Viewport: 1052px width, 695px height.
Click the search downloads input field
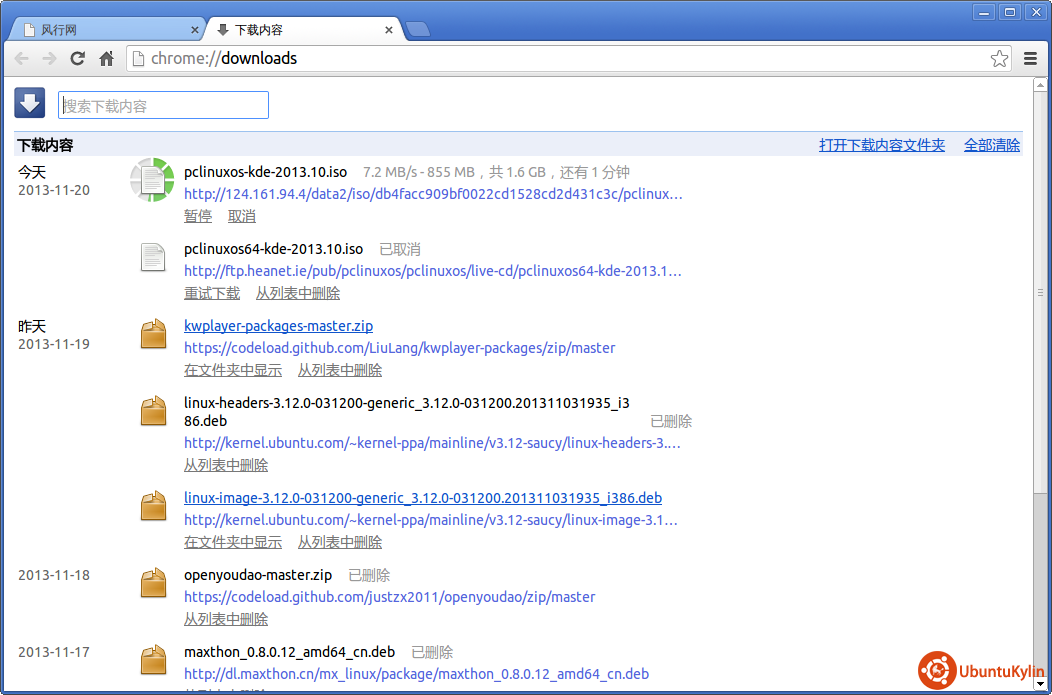pyautogui.click(x=164, y=105)
